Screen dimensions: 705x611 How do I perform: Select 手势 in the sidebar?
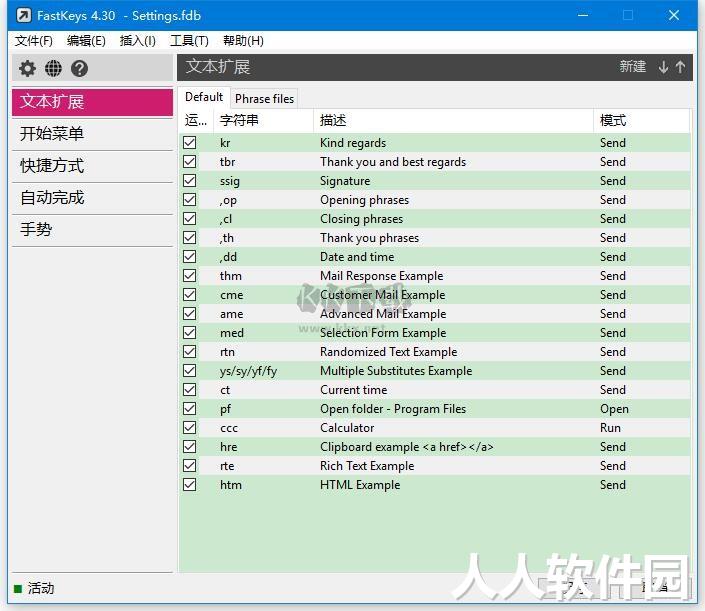[x=92, y=229]
